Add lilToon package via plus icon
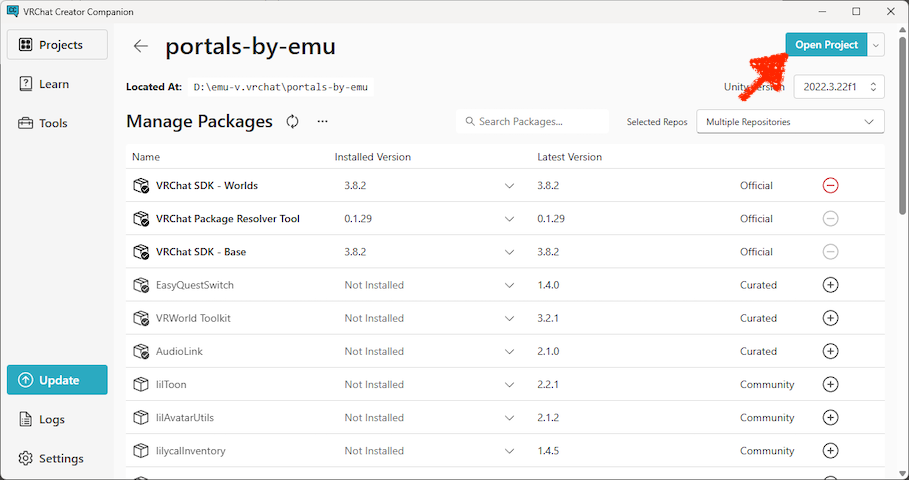This screenshot has height=480, width=909. (x=830, y=384)
